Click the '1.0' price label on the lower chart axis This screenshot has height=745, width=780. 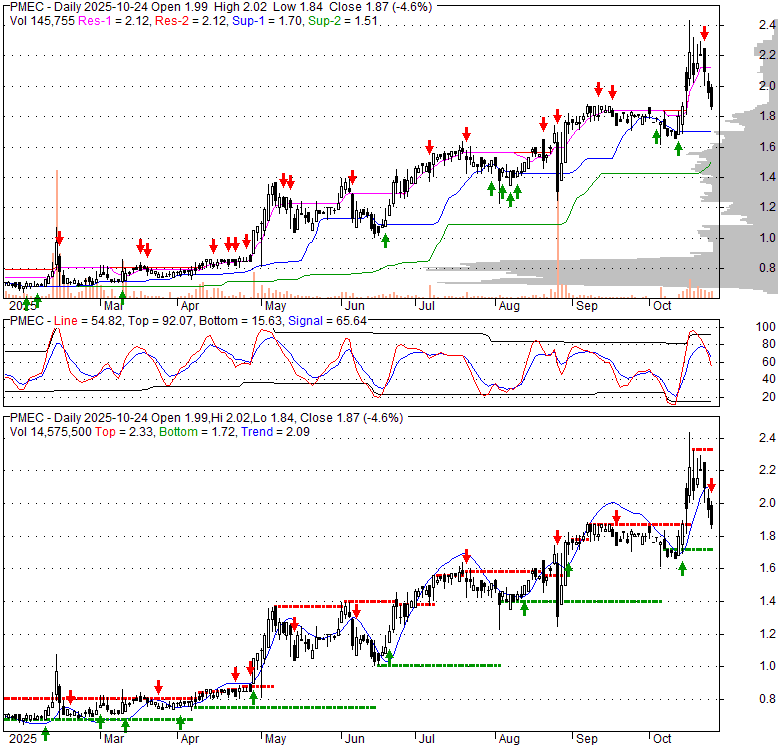click(x=767, y=666)
